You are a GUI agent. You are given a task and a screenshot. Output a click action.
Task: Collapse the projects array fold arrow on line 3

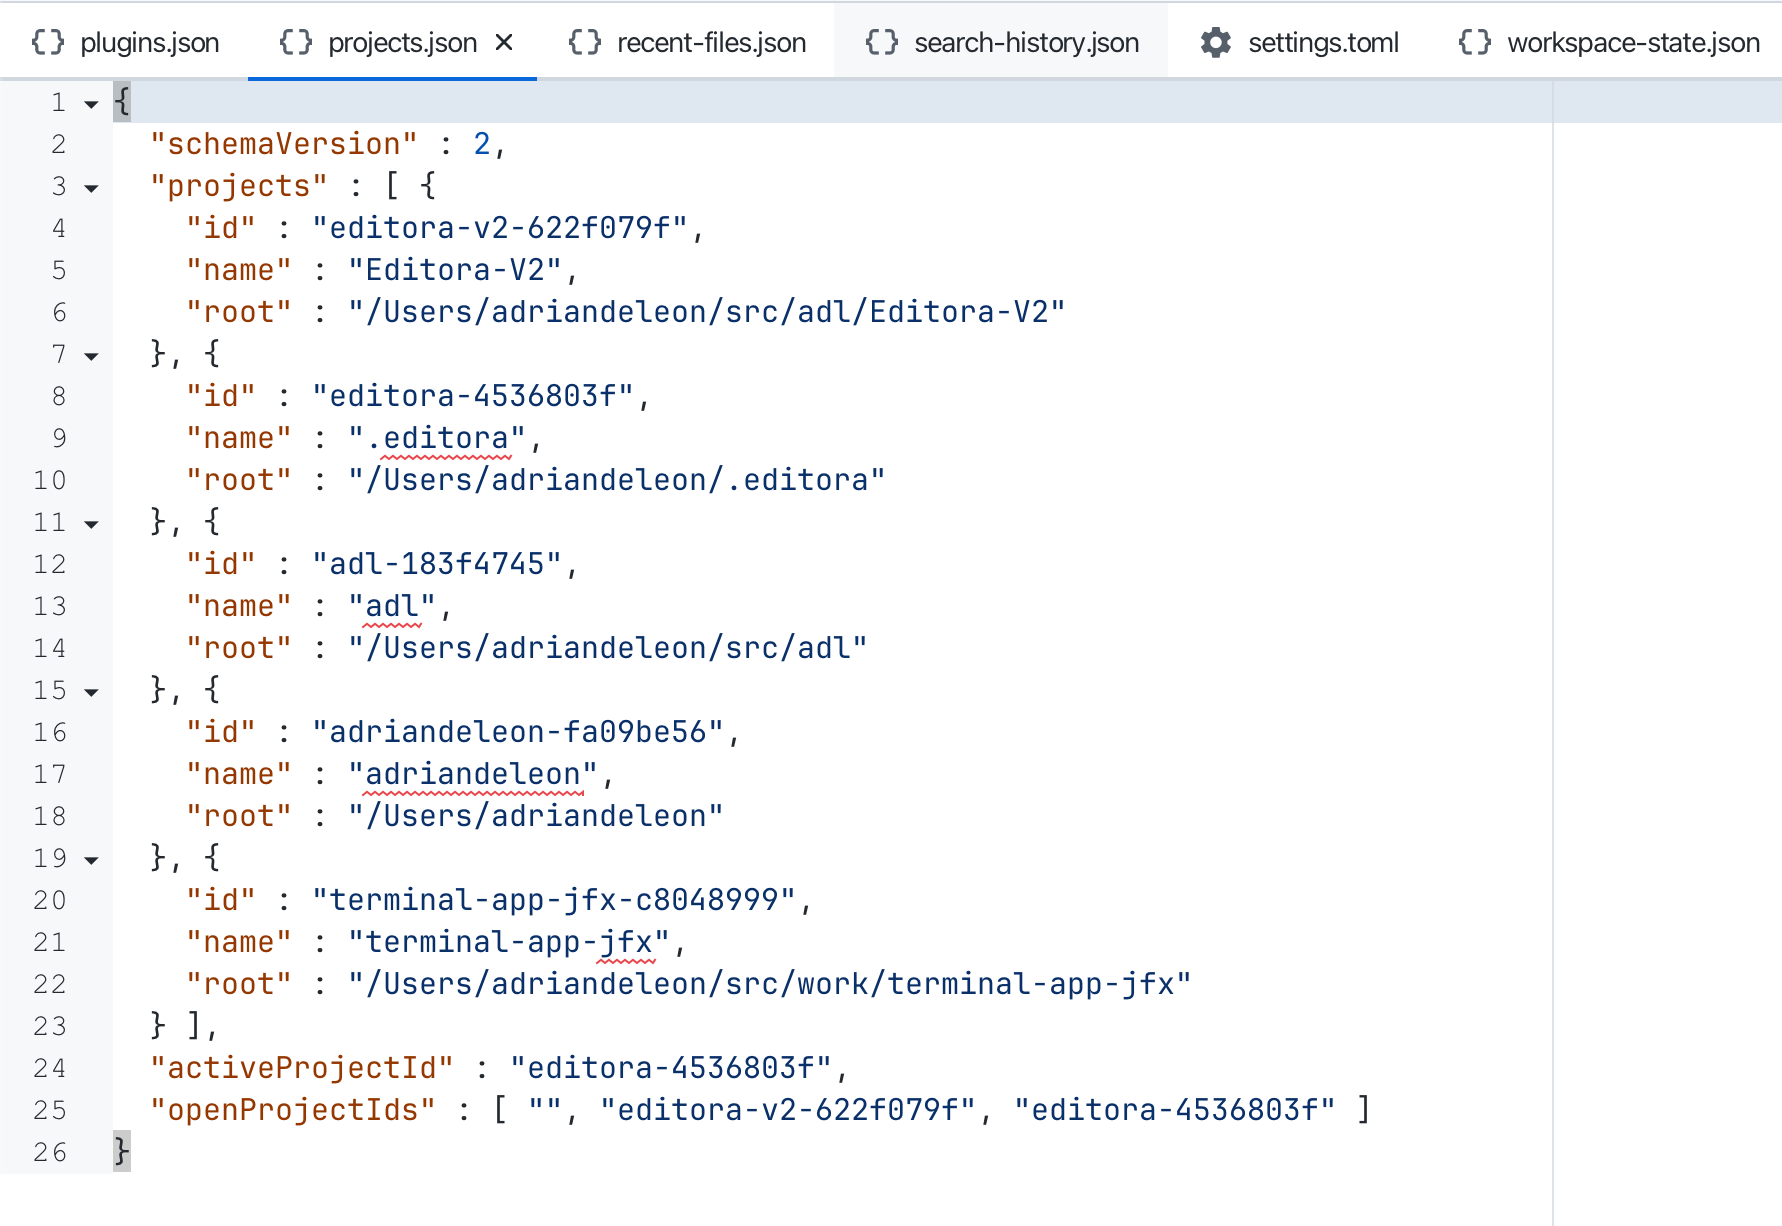point(91,188)
